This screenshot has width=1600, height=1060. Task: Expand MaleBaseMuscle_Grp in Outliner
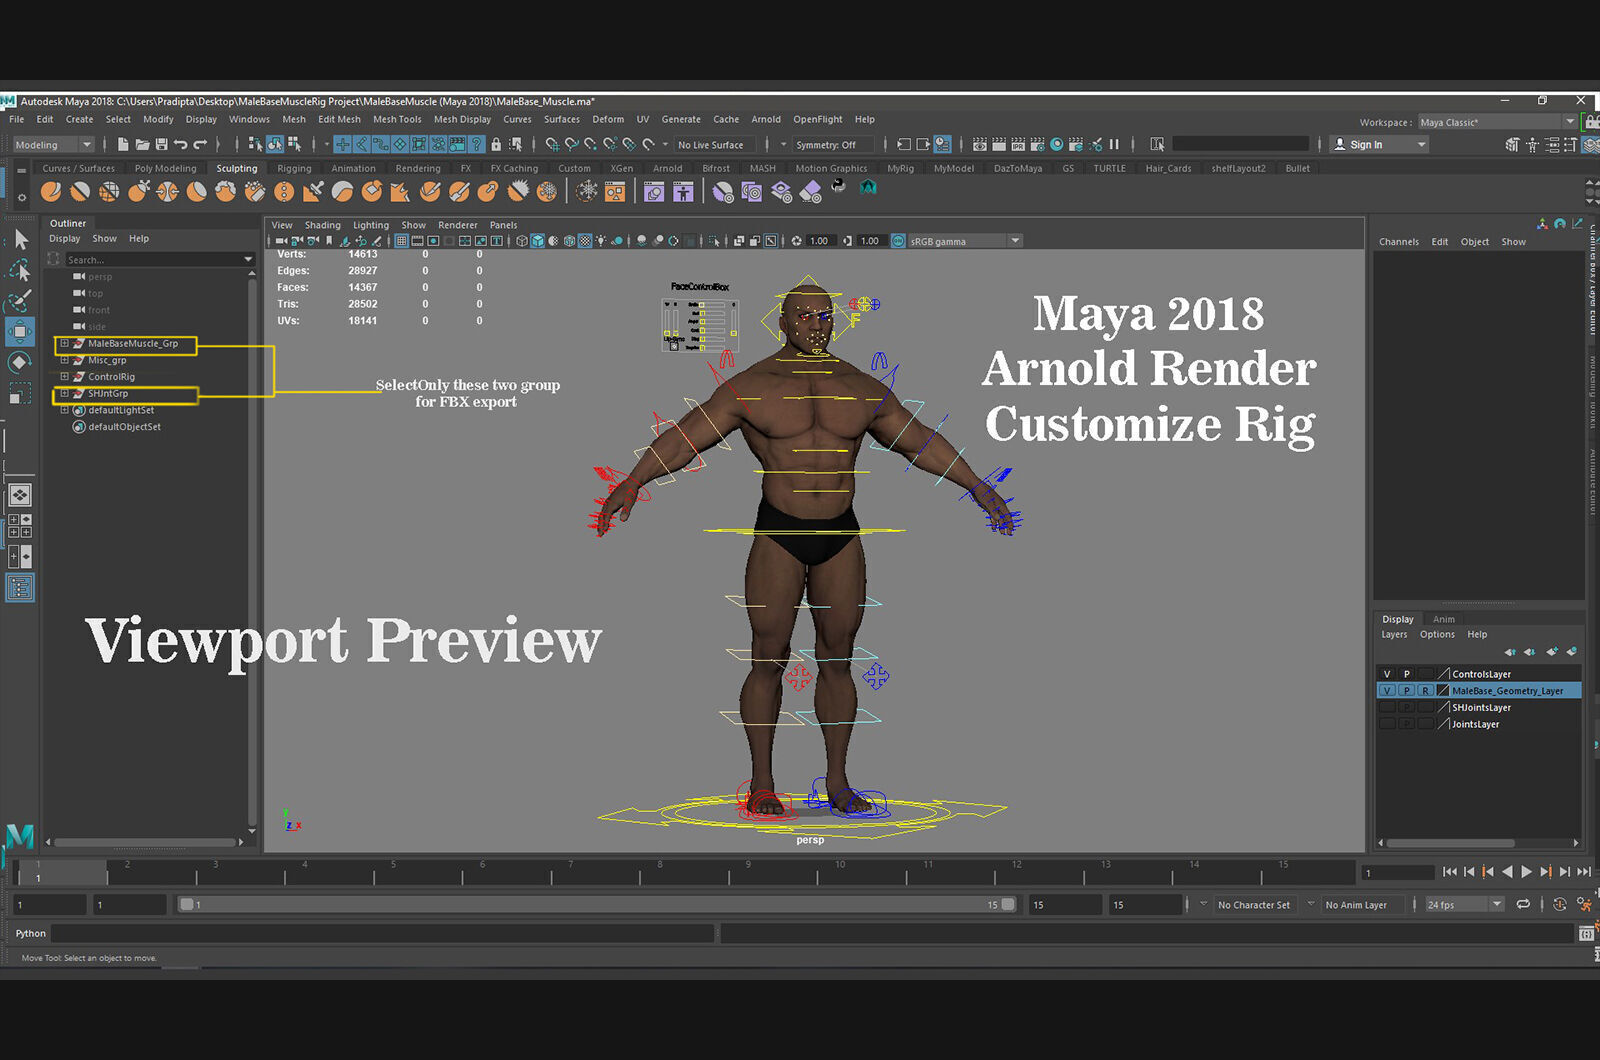click(x=64, y=343)
